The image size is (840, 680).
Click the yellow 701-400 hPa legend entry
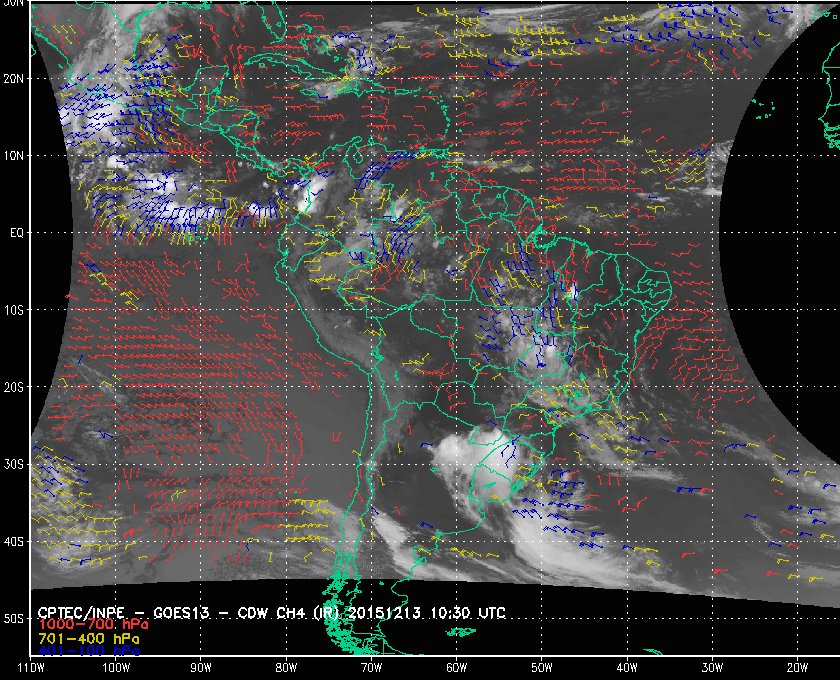(88, 639)
